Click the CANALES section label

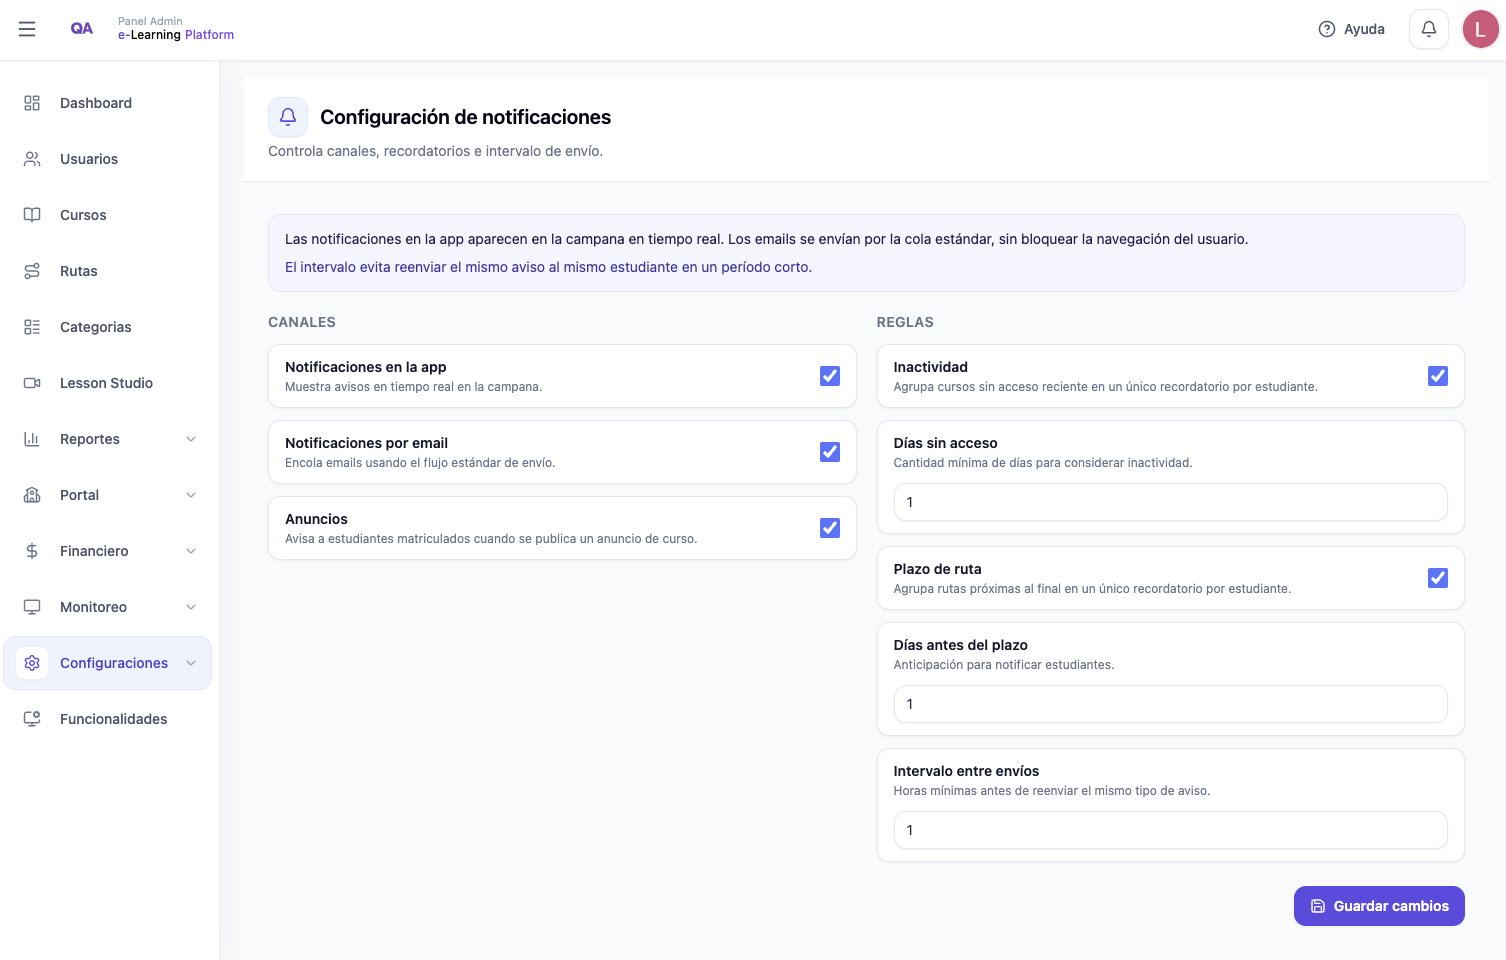point(302,322)
